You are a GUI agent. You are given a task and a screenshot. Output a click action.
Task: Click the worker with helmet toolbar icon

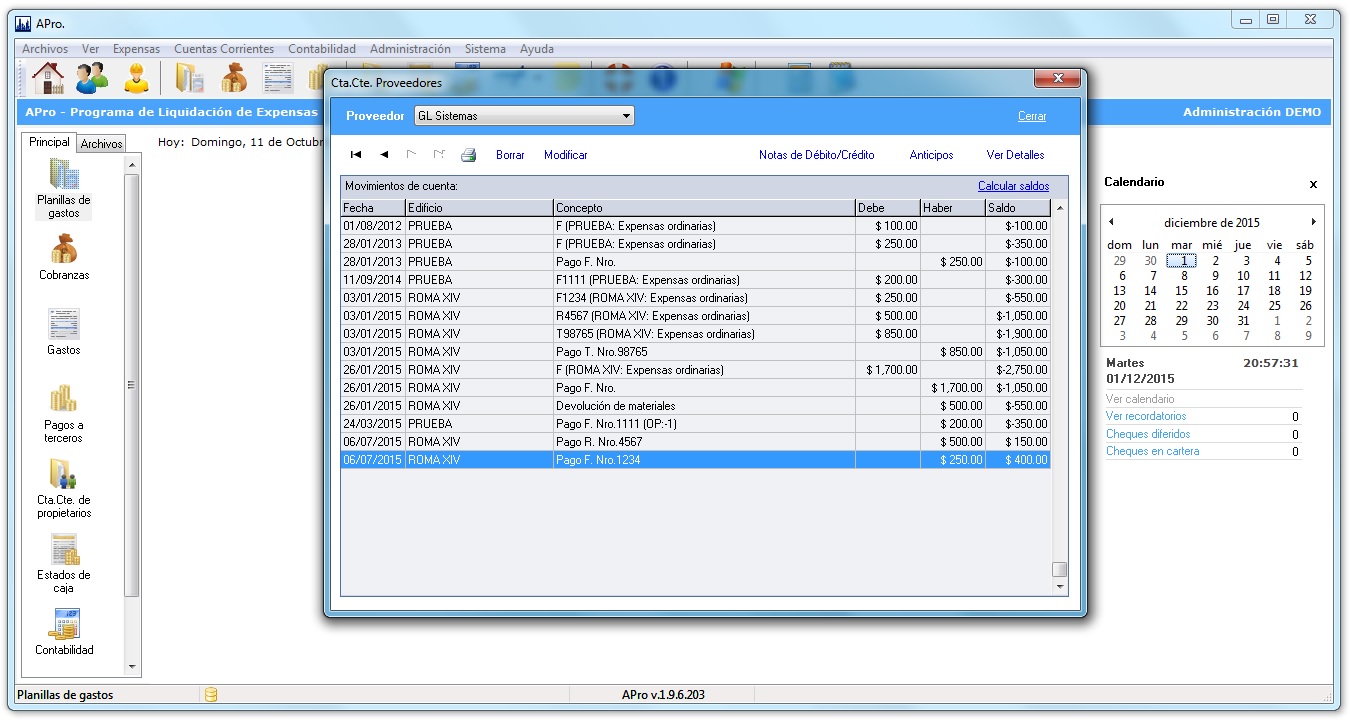(136, 78)
